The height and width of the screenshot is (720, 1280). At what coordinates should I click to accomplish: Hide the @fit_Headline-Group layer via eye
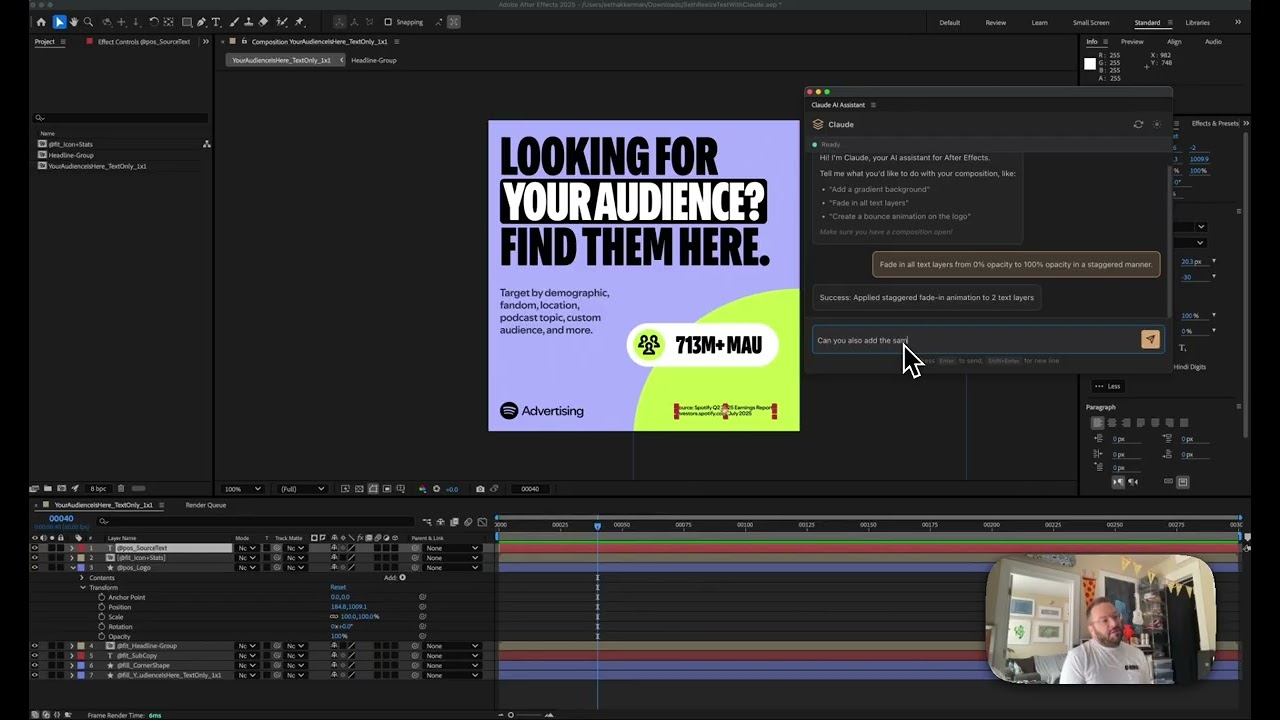pos(34,646)
